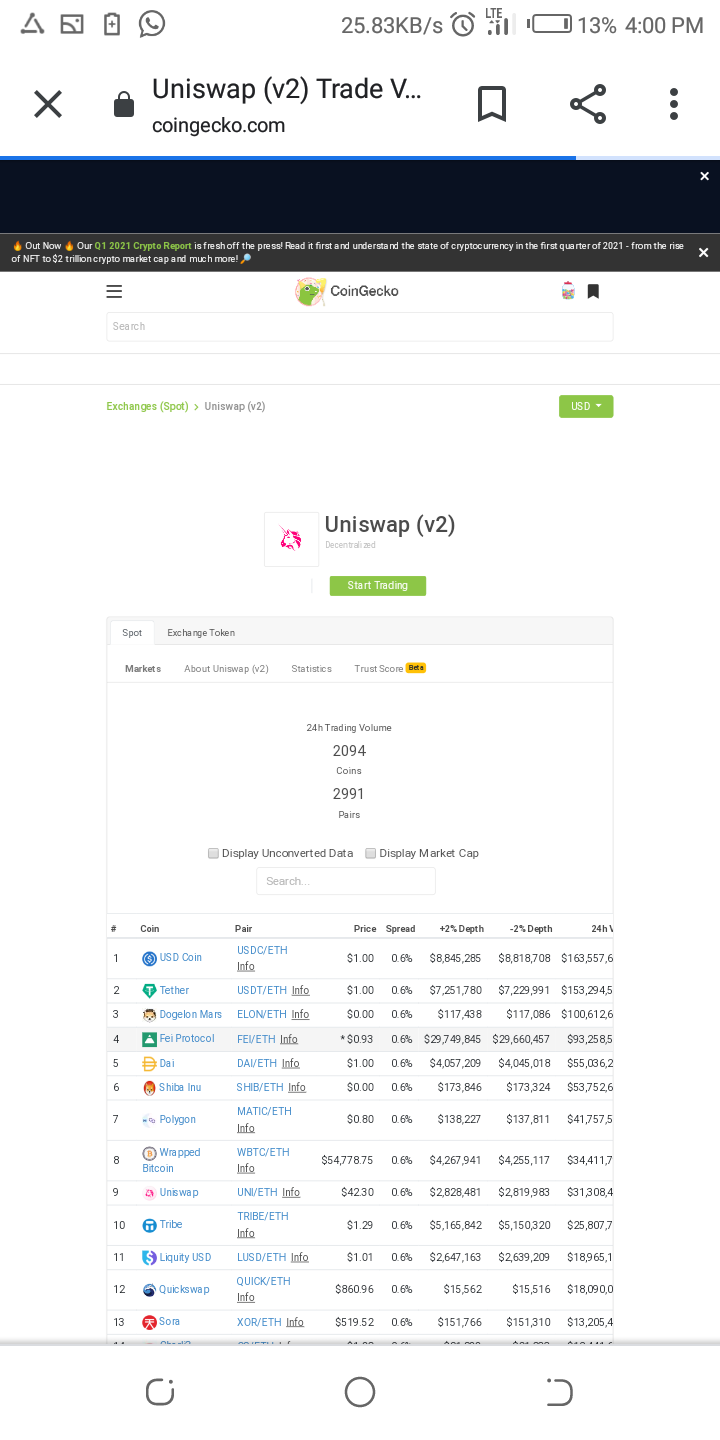Image resolution: width=720 pixels, height=1440 pixels.
Task: Click the browser address bar URL coingecko.com
Action: point(219,125)
